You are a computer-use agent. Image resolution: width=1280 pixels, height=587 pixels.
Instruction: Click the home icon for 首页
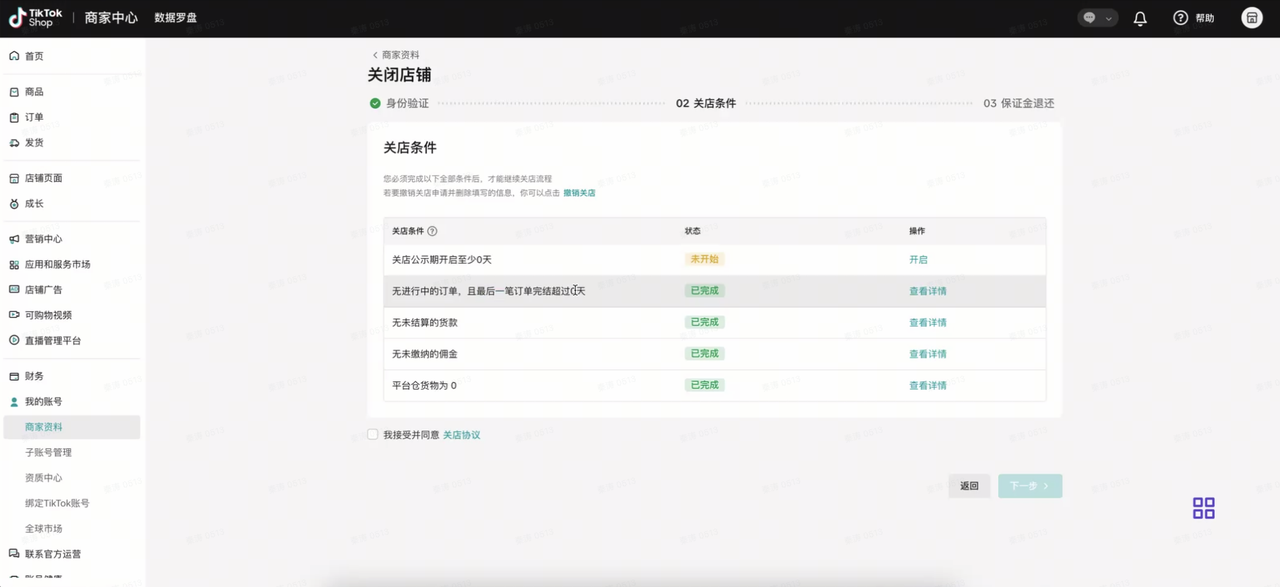coord(14,56)
